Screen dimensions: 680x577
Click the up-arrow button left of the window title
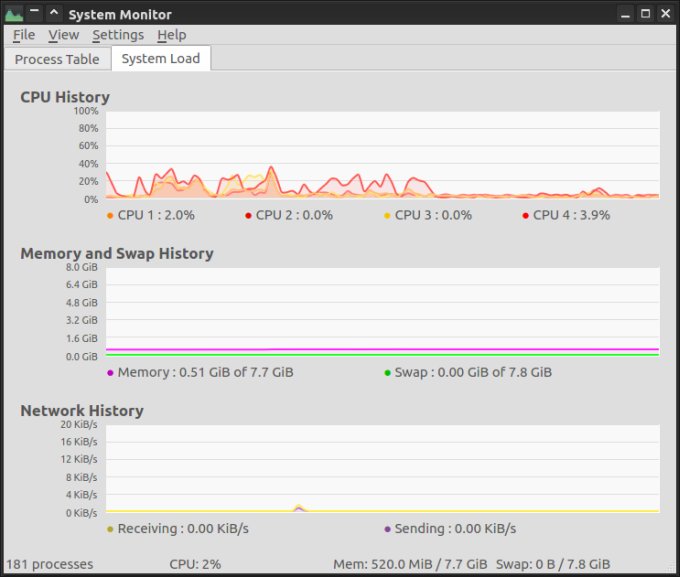click(x=54, y=13)
